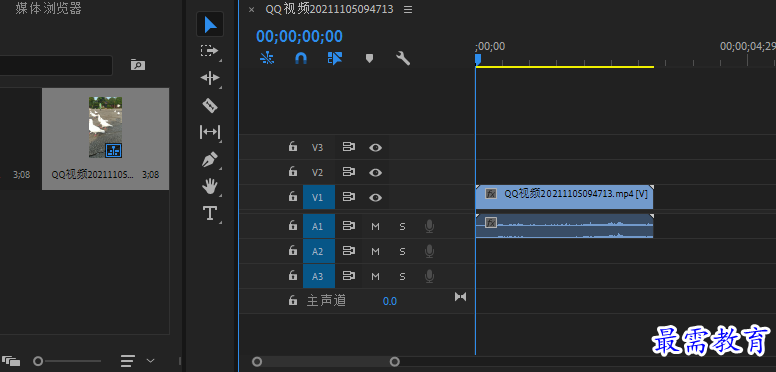776x372 pixels.
Task: Lock the V2 track
Action: click(293, 172)
